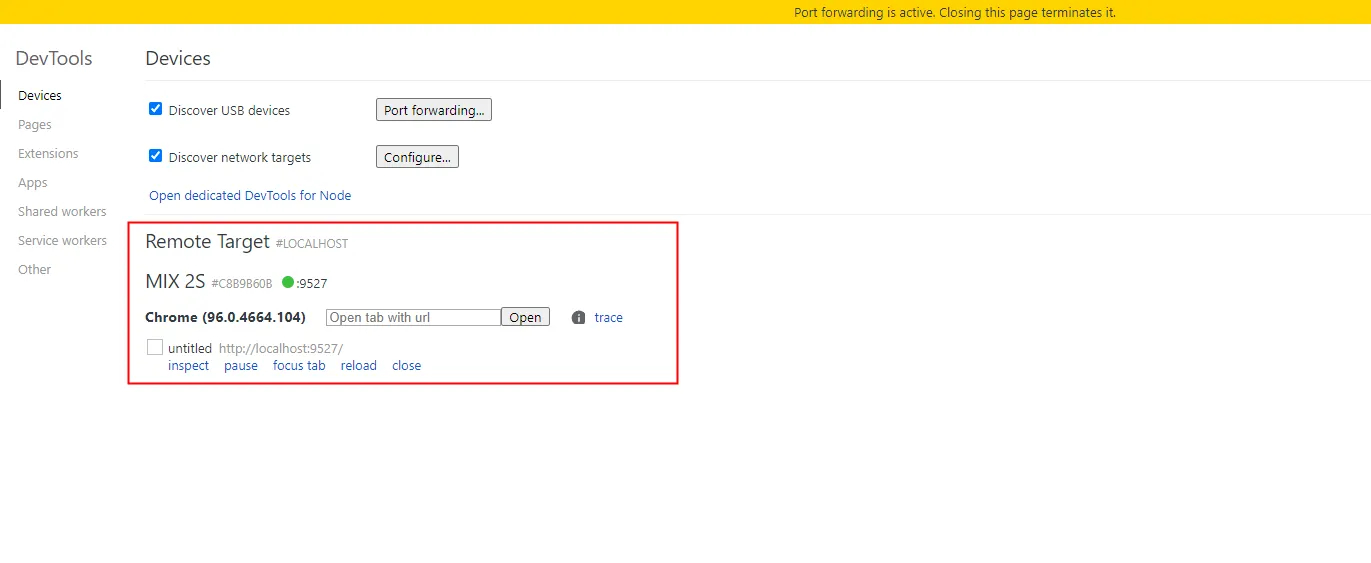Click focus tab link
Image resolution: width=1371 pixels, height=563 pixels.
[299, 366]
